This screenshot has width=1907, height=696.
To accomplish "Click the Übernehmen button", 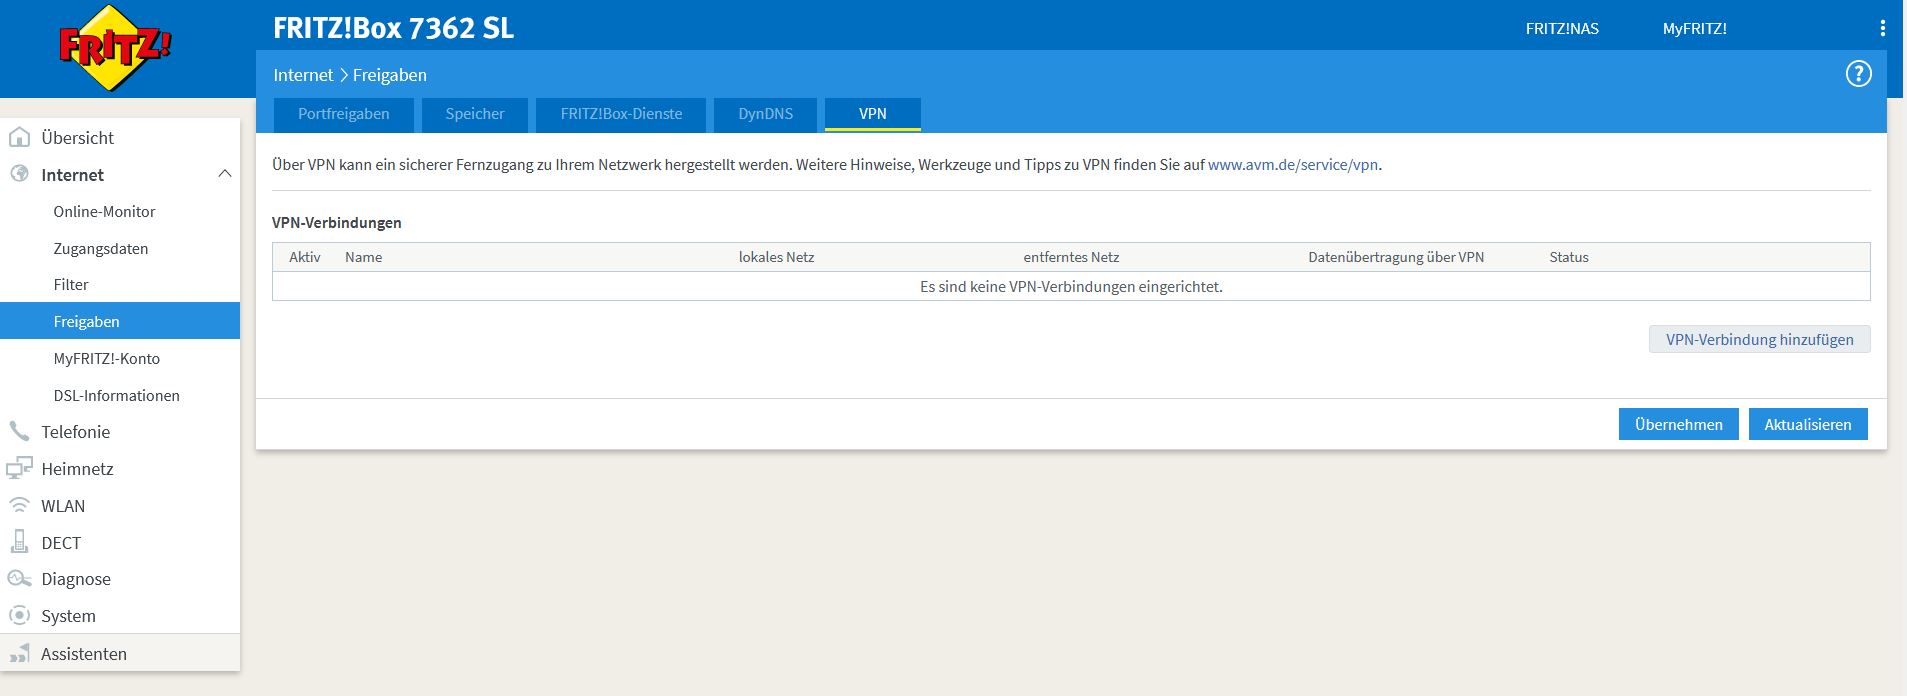I will (x=1679, y=424).
